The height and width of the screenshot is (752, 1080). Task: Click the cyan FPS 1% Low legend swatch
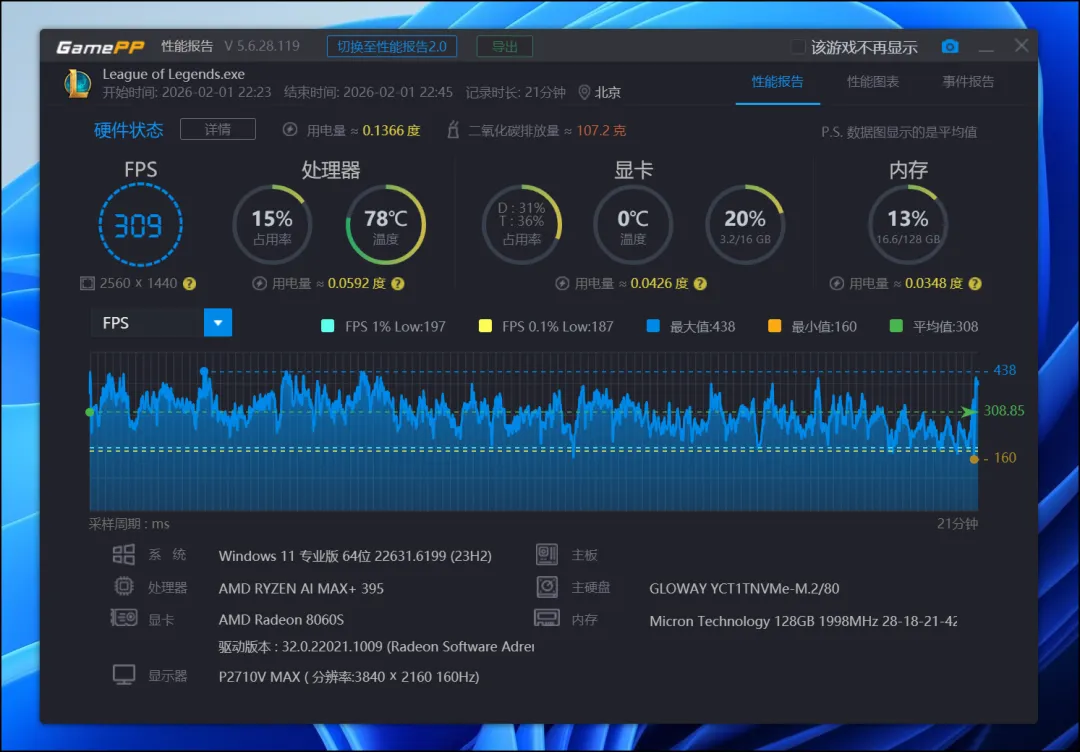[328, 326]
